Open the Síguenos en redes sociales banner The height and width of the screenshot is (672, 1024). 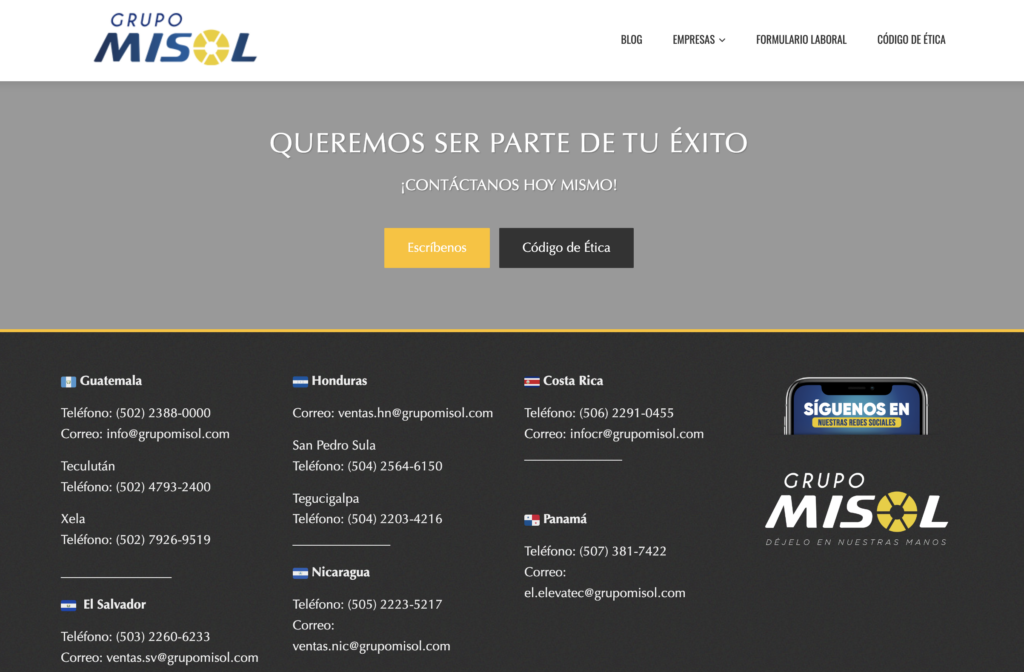tap(856, 406)
